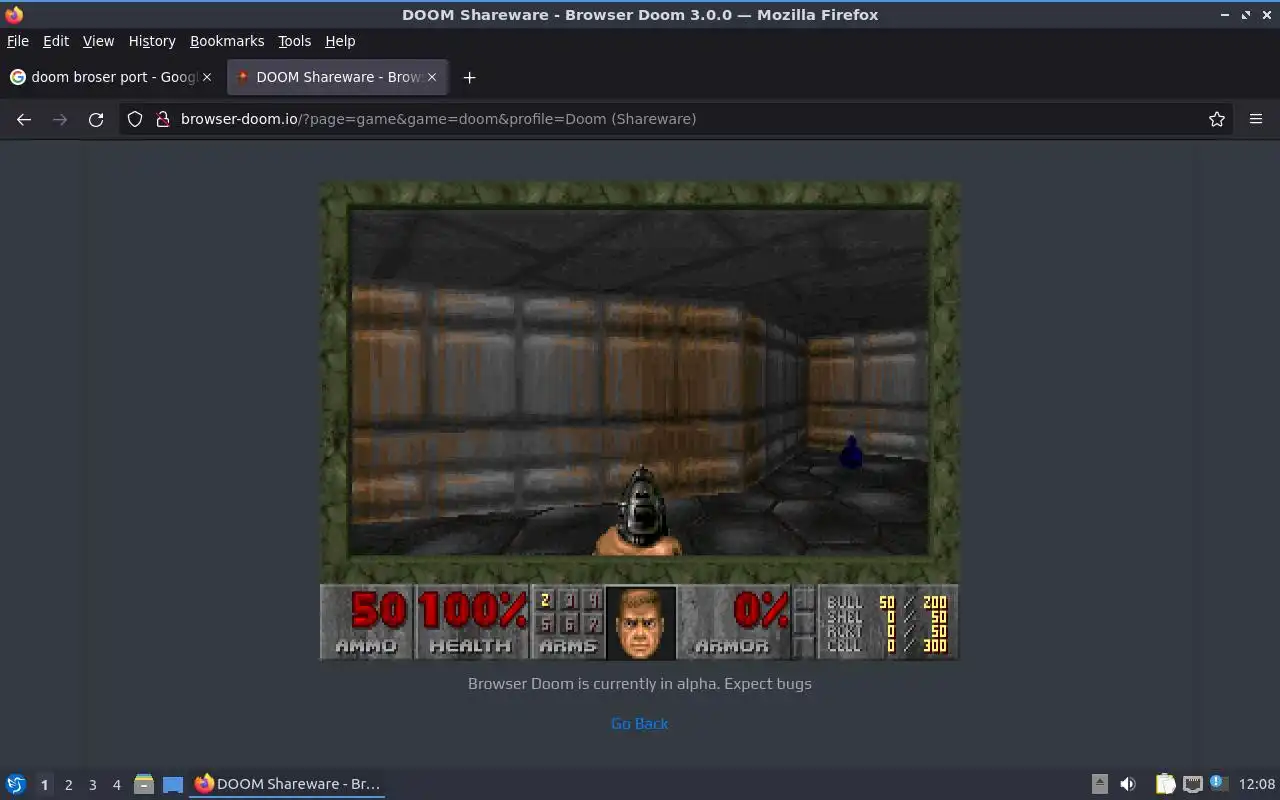Screen dimensions: 1280x800
Task: Open the Bookmarks menu
Action: (x=227, y=41)
